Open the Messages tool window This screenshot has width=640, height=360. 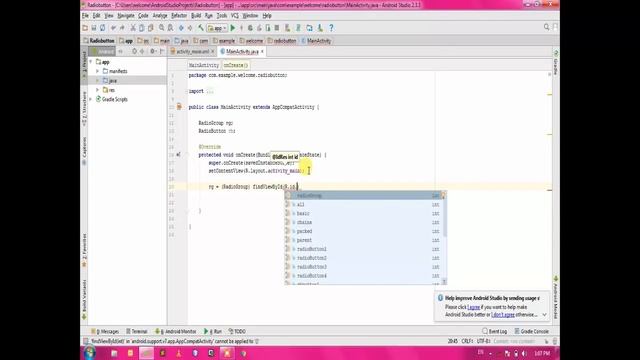click(105, 331)
